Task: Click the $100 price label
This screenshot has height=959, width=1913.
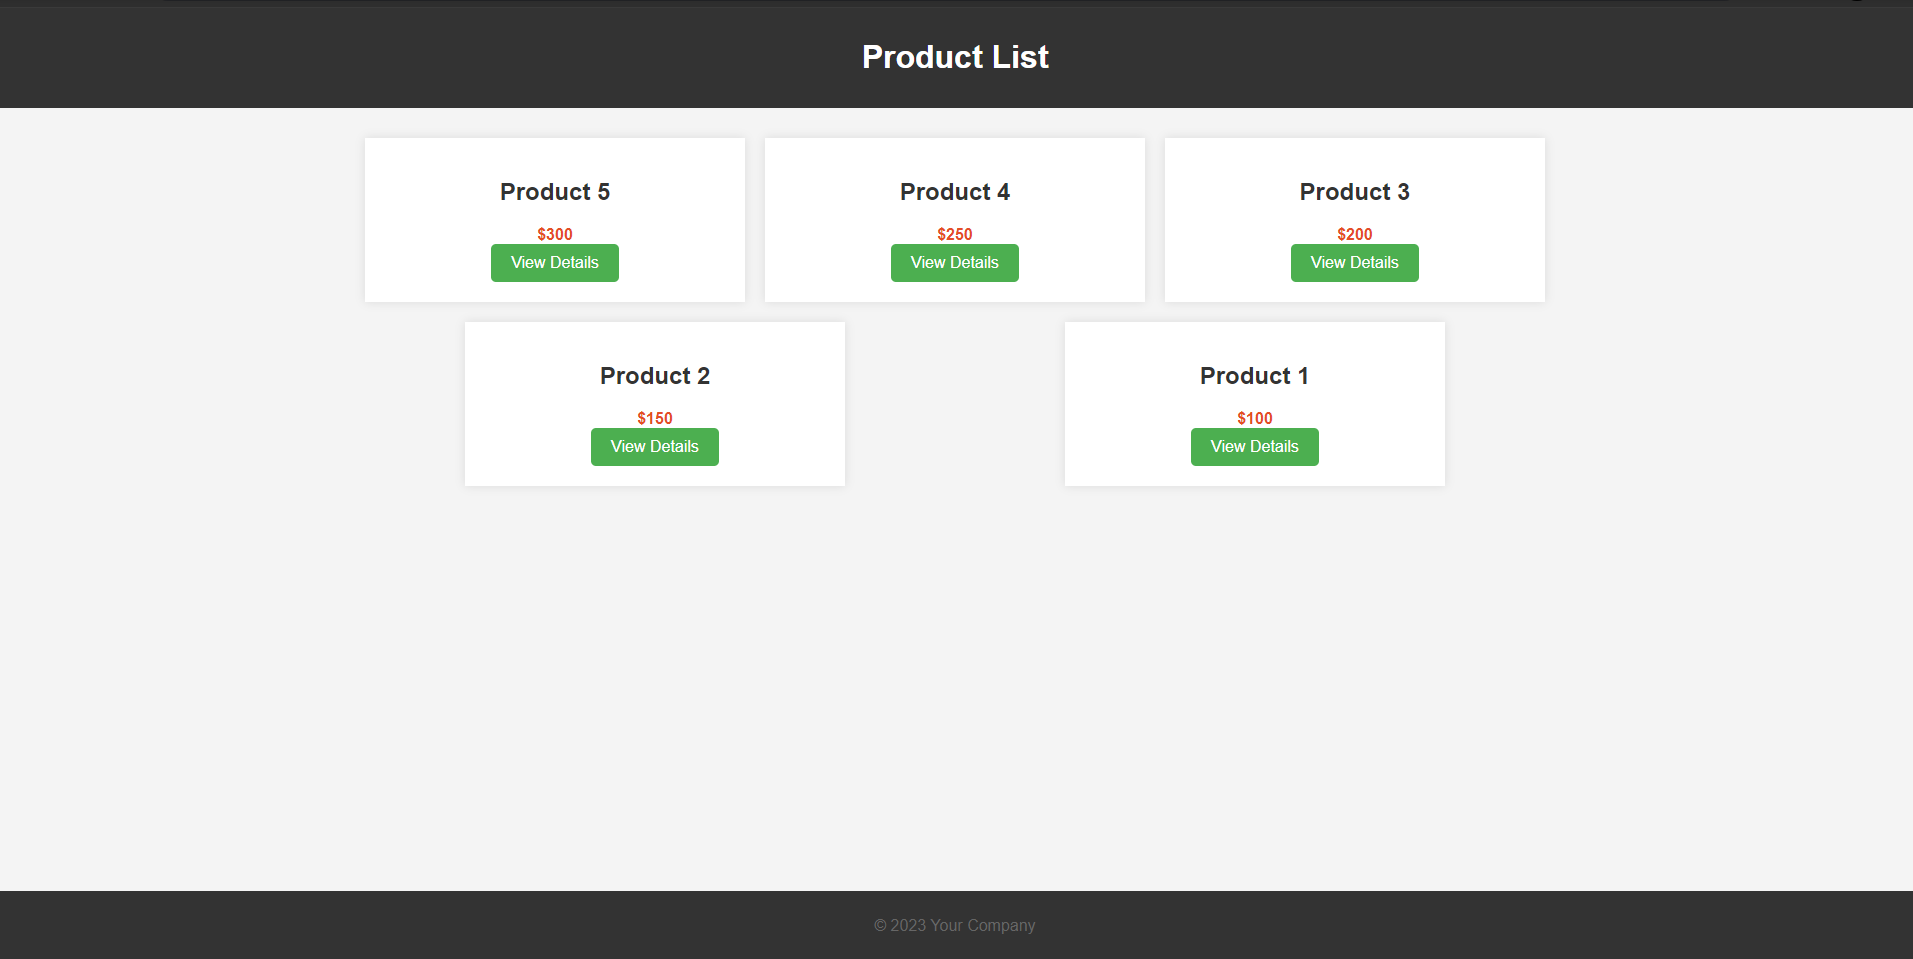Action: coord(1254,418)
